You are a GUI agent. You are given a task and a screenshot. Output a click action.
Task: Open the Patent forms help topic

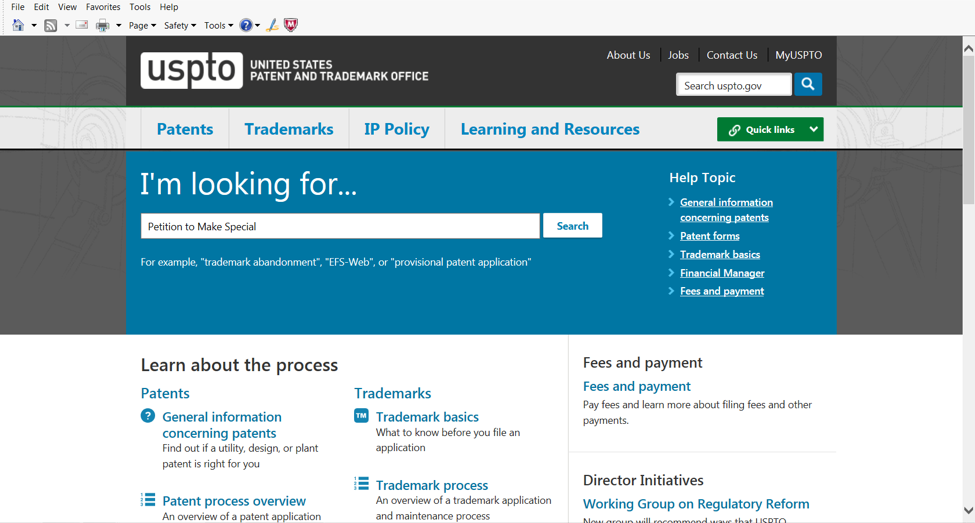click(709, 236)
